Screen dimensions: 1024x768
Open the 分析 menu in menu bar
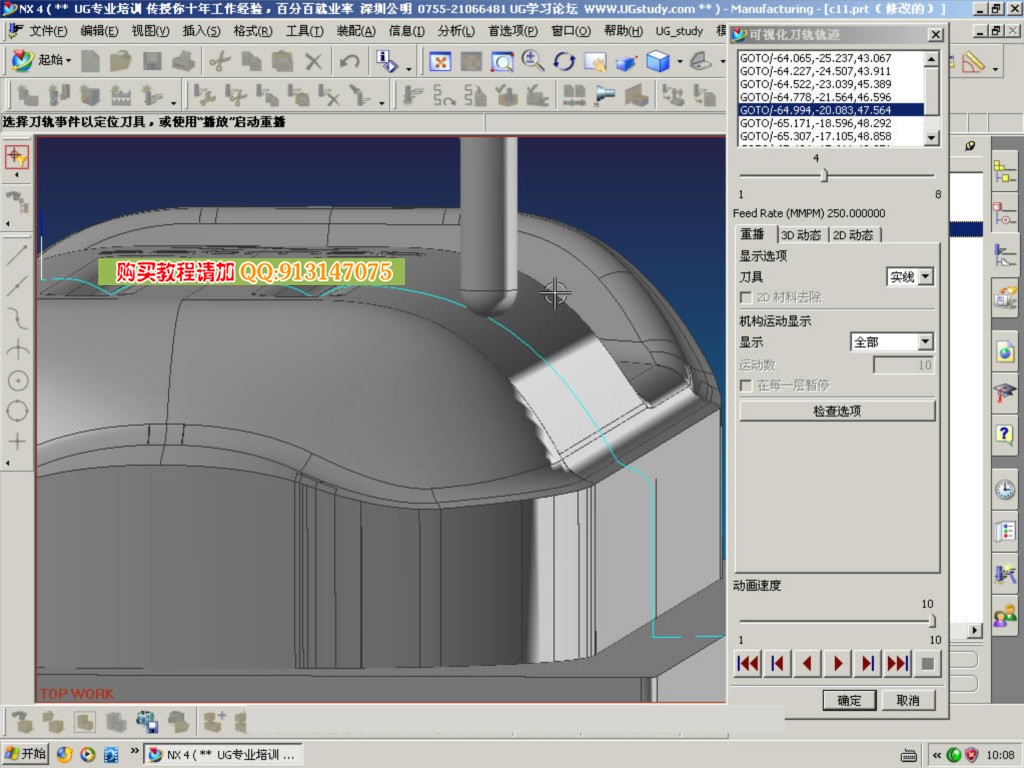pyautogui.click(x=455, y=31)
